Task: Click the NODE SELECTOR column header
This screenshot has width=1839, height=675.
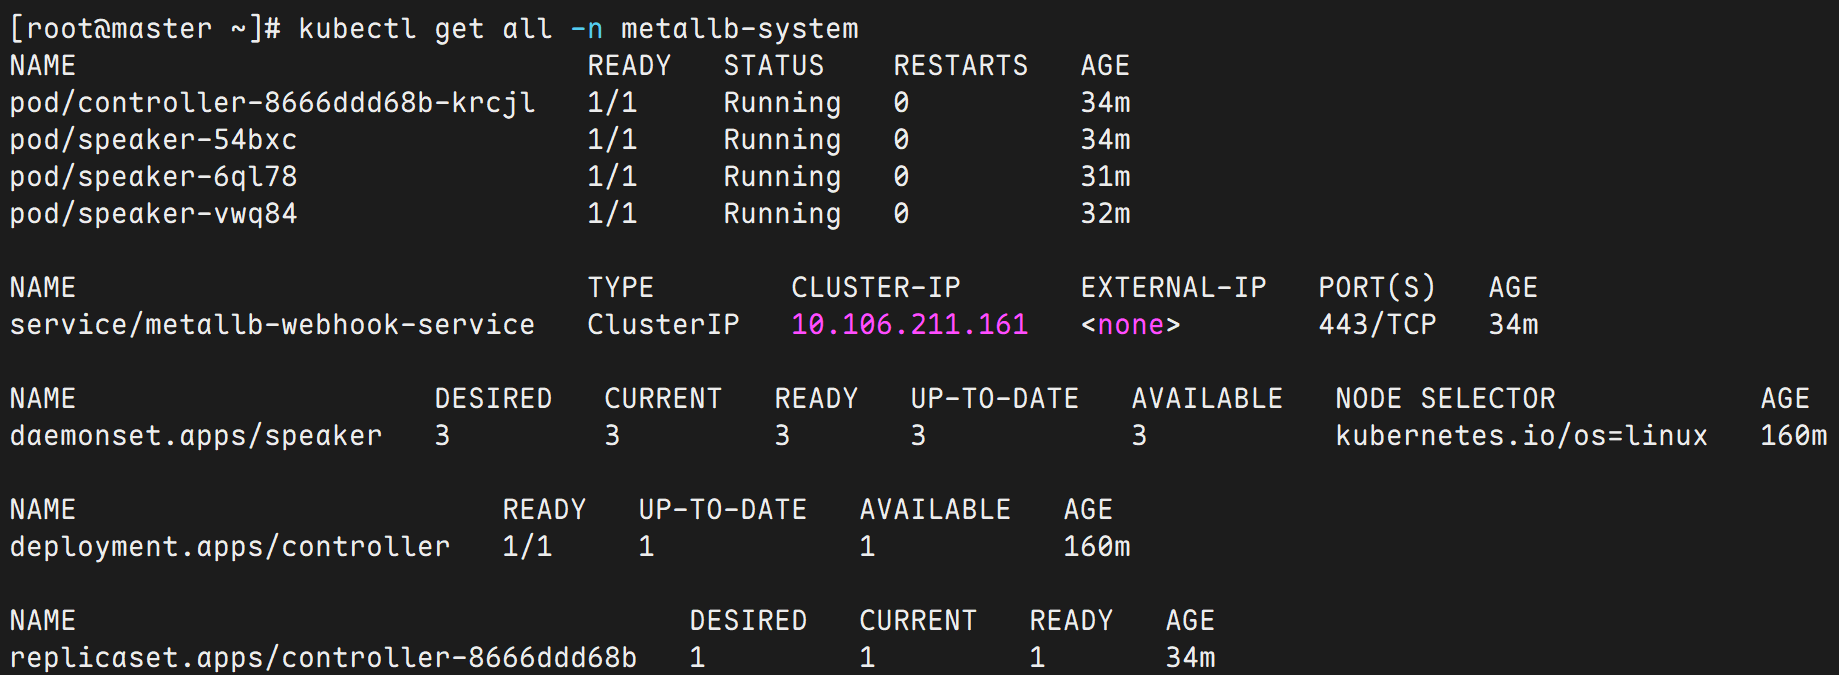Action: 1445,399
